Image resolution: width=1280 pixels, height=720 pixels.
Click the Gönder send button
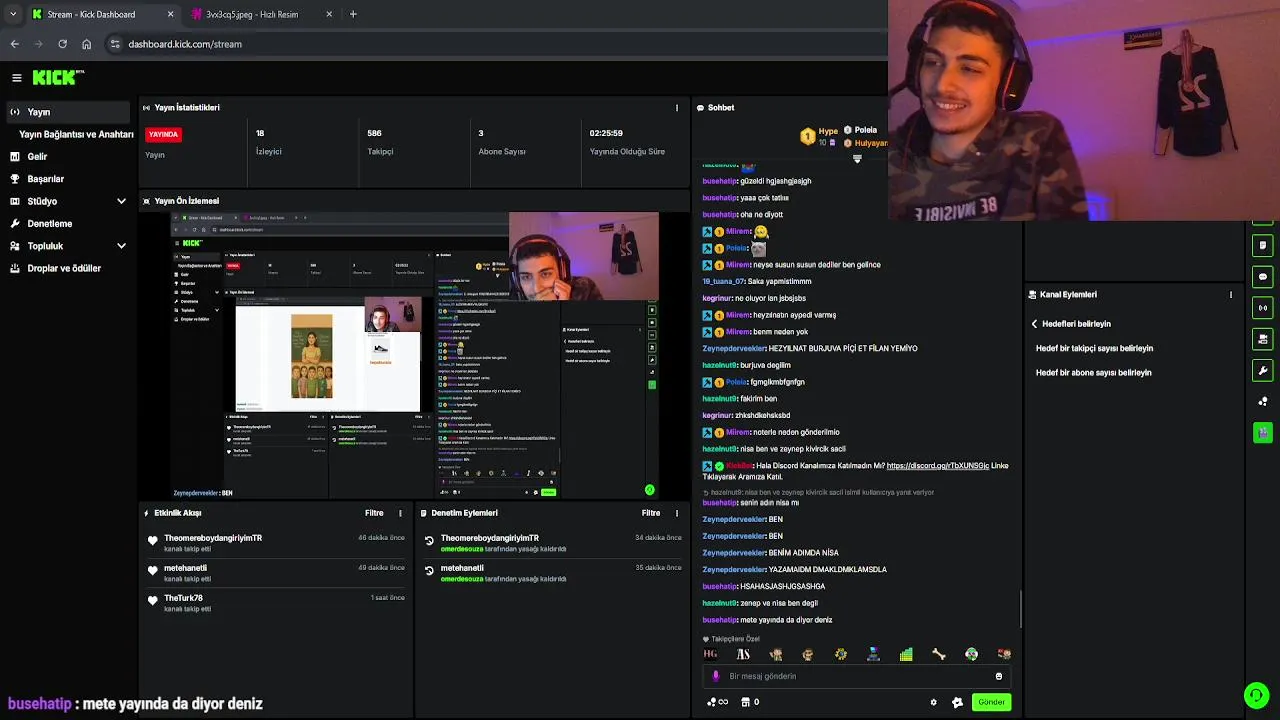(991, 702)
